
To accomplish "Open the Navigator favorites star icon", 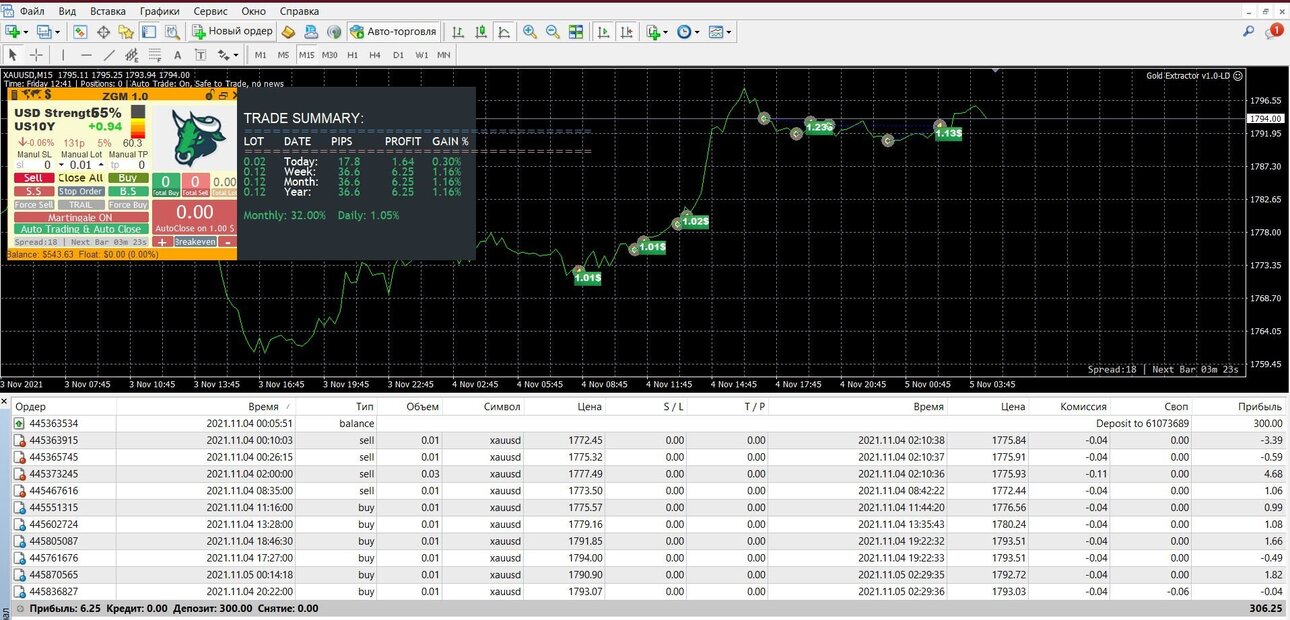I will pyautogui.click(x=125, y=32).
